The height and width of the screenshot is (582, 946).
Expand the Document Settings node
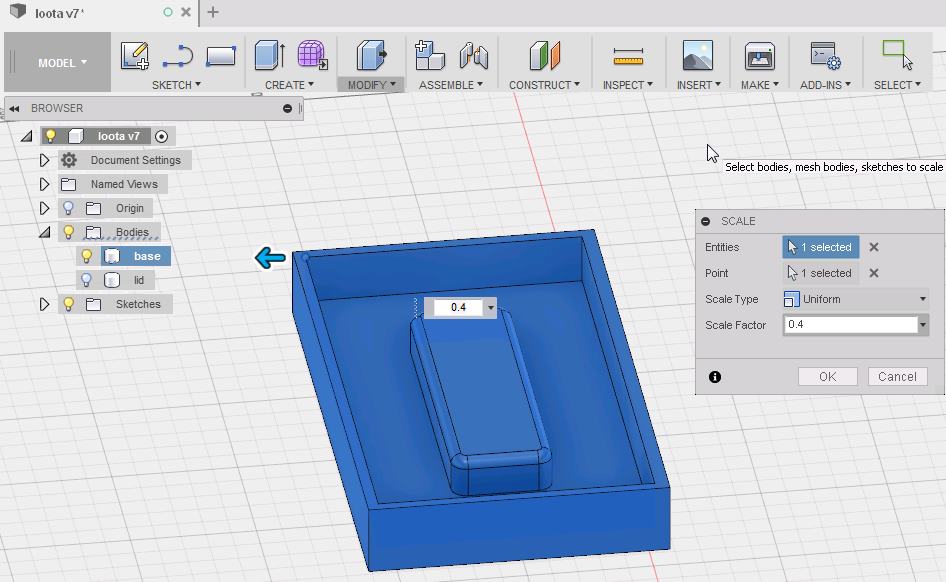coord(44,160)
